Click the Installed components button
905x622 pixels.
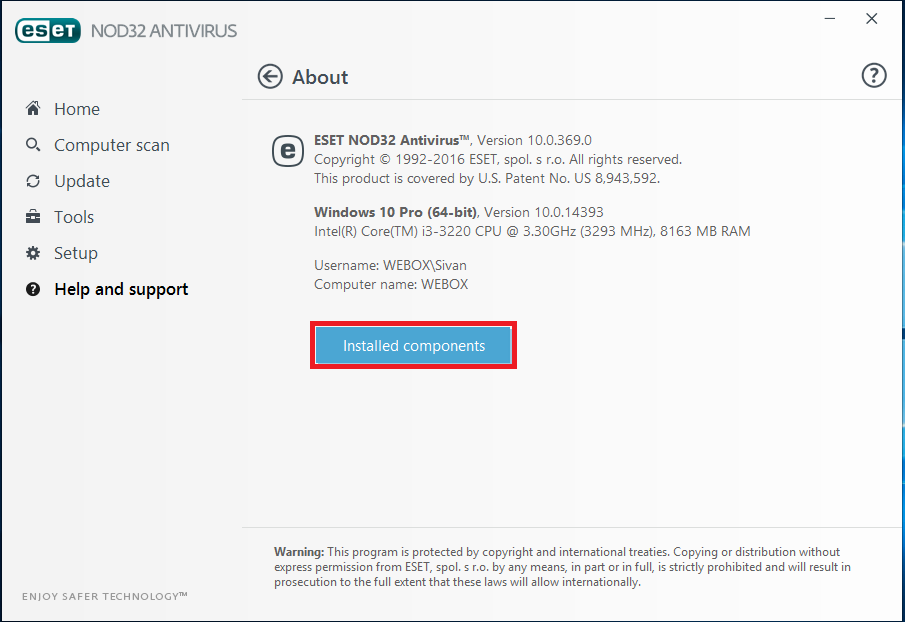click(413, 345)
